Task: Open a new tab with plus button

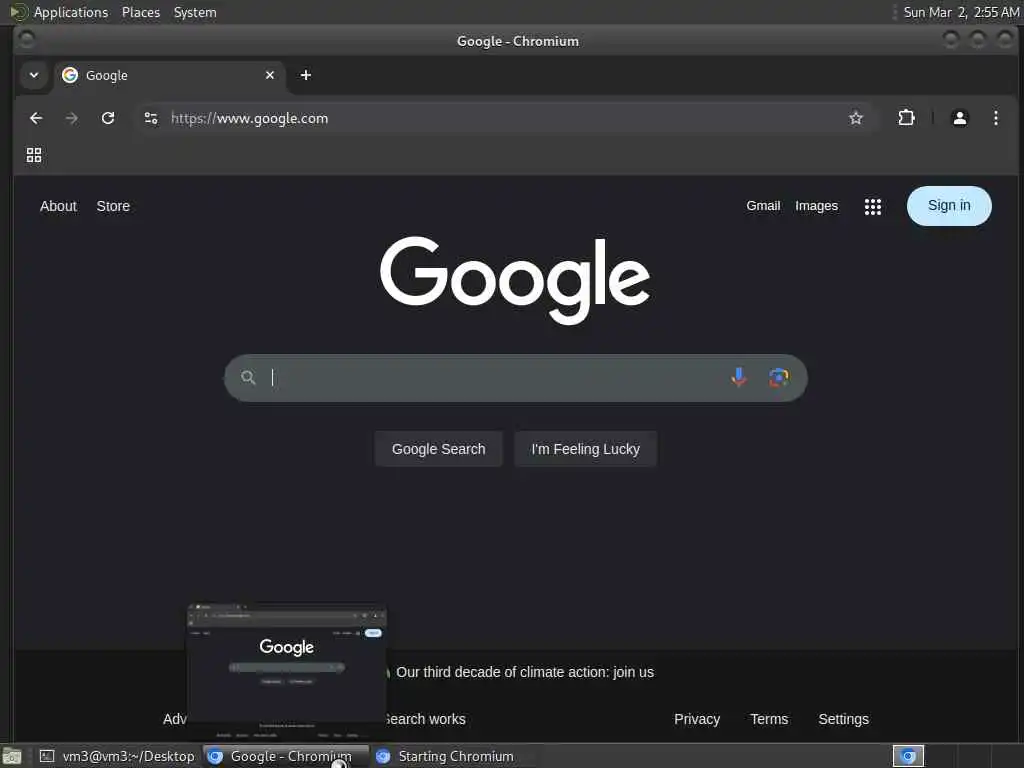Action: click(x=306, y=75)
